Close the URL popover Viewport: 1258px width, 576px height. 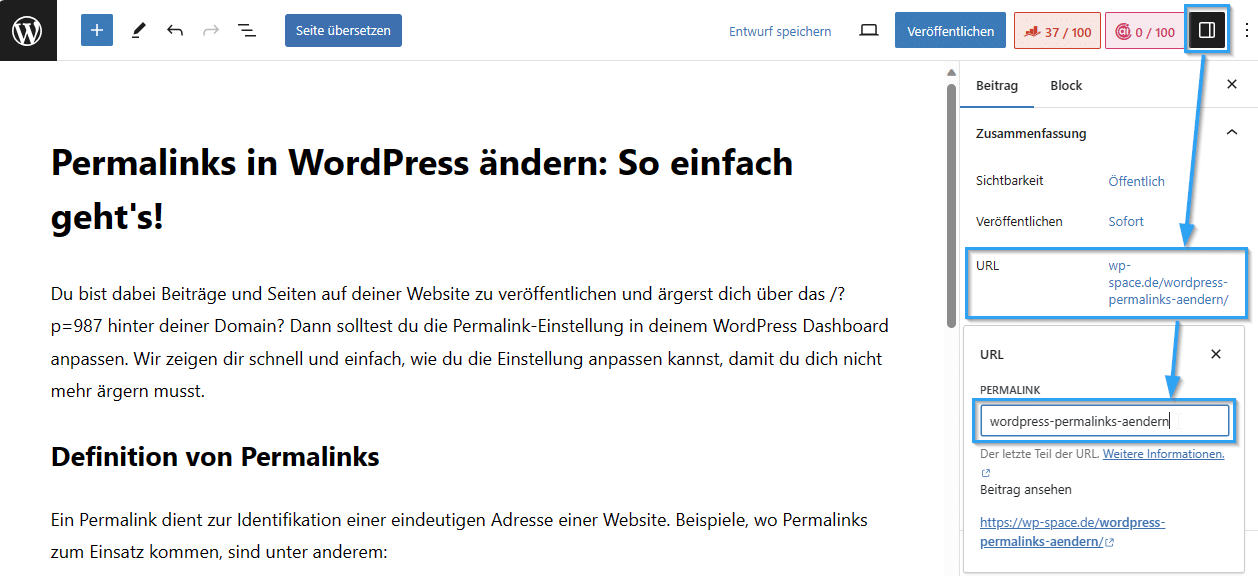(1216, 354)
